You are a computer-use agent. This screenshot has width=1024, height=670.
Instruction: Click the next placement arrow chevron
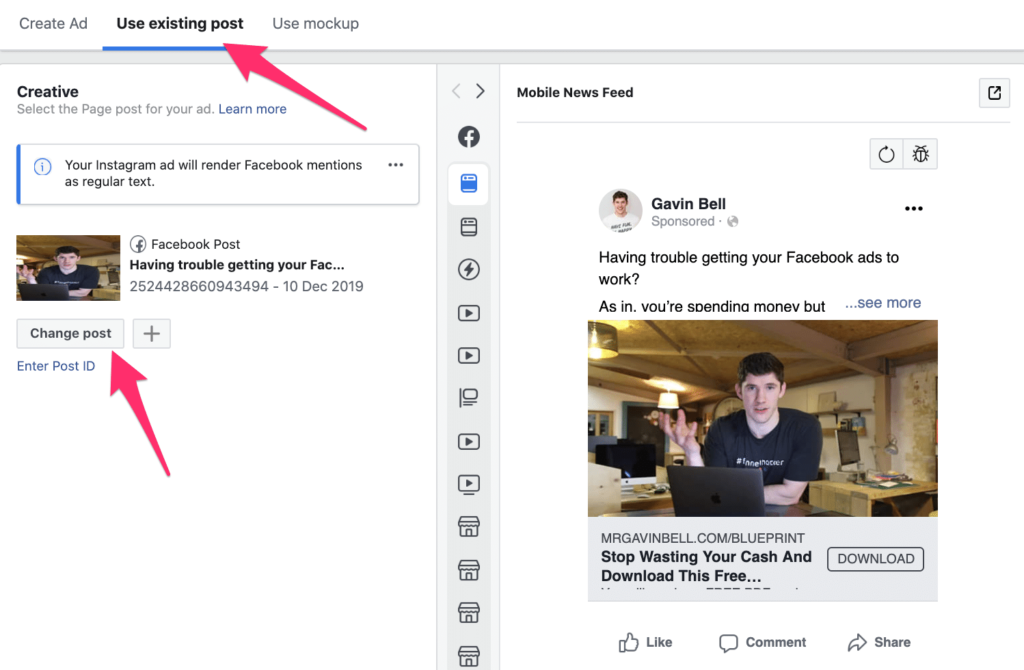481,90
